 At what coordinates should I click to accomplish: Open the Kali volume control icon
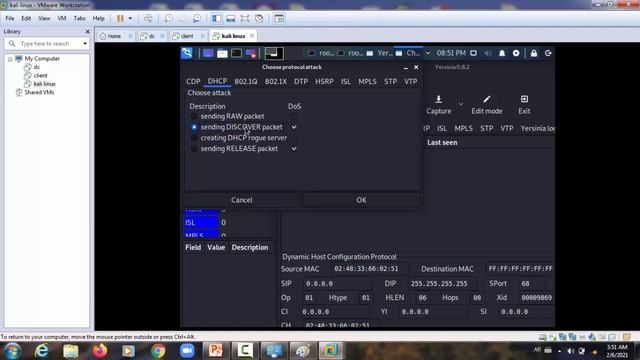[x=488, y=53]
